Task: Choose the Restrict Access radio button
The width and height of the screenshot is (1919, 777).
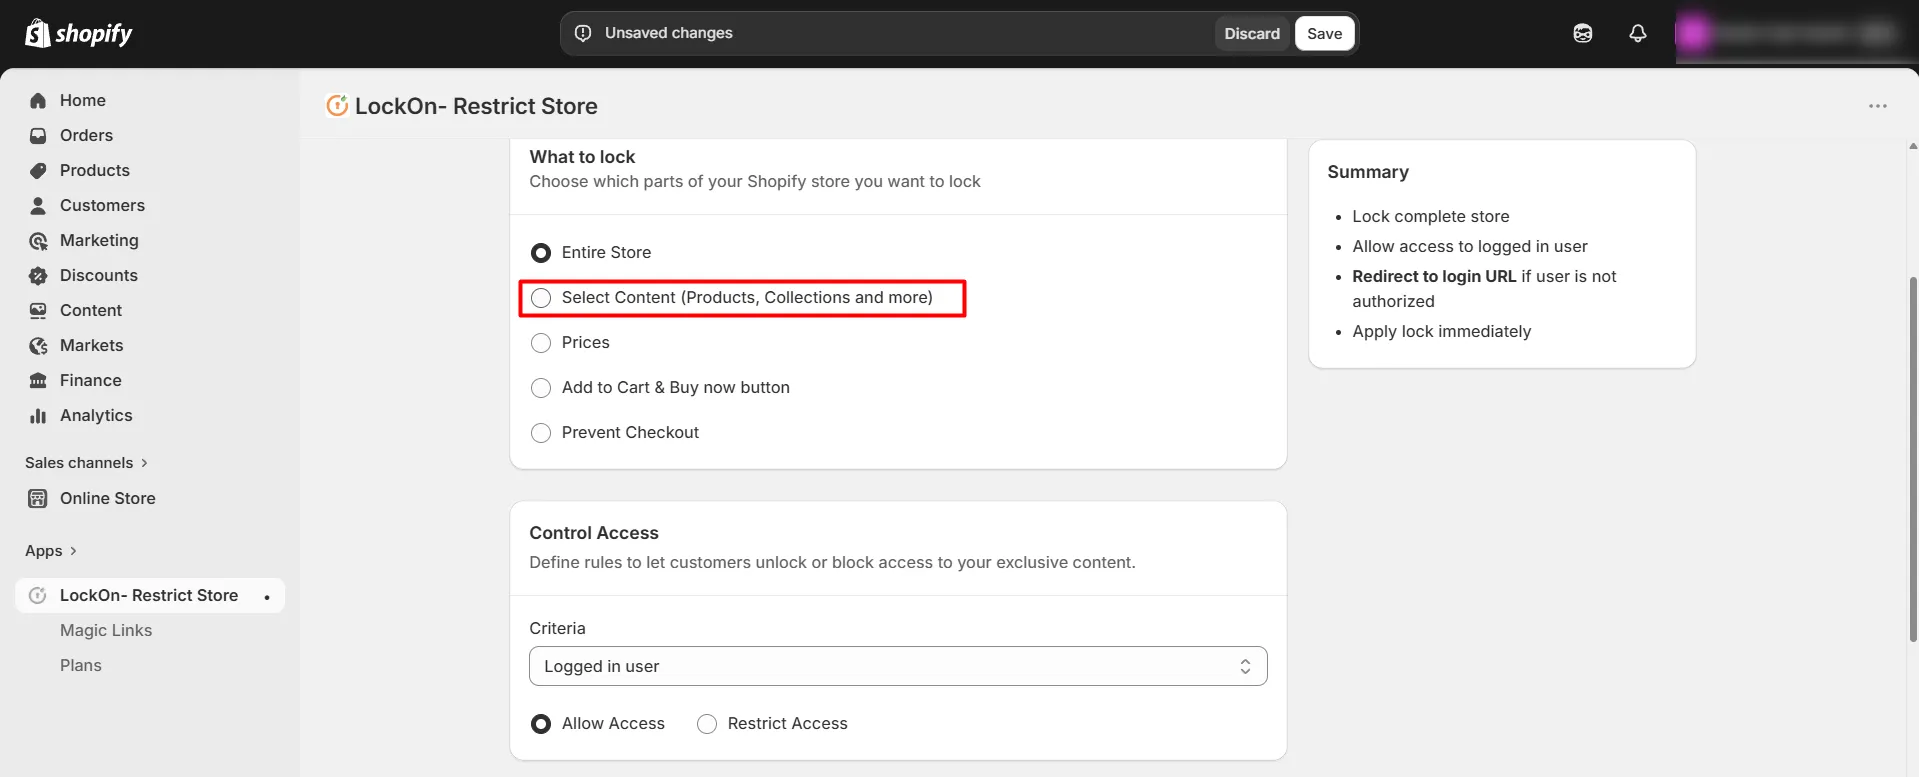Action: pyautogui.click(x=707, y=724)
